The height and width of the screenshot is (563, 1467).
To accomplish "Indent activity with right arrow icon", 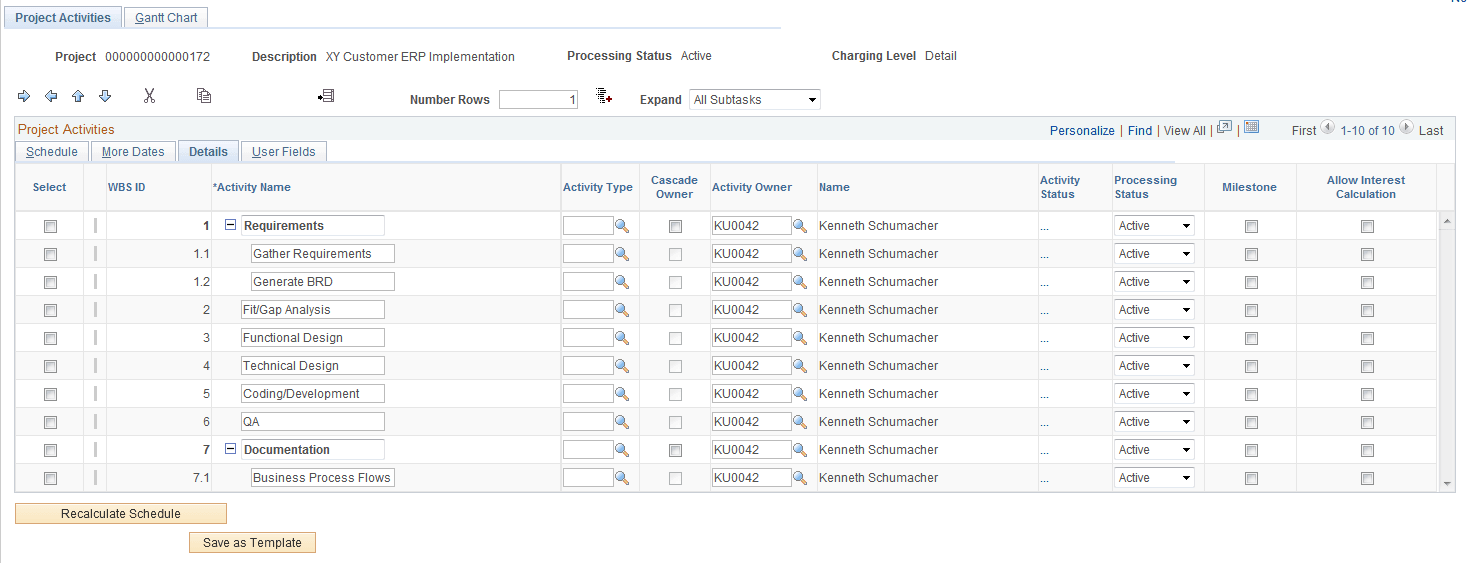I will (x=24, y=96).
